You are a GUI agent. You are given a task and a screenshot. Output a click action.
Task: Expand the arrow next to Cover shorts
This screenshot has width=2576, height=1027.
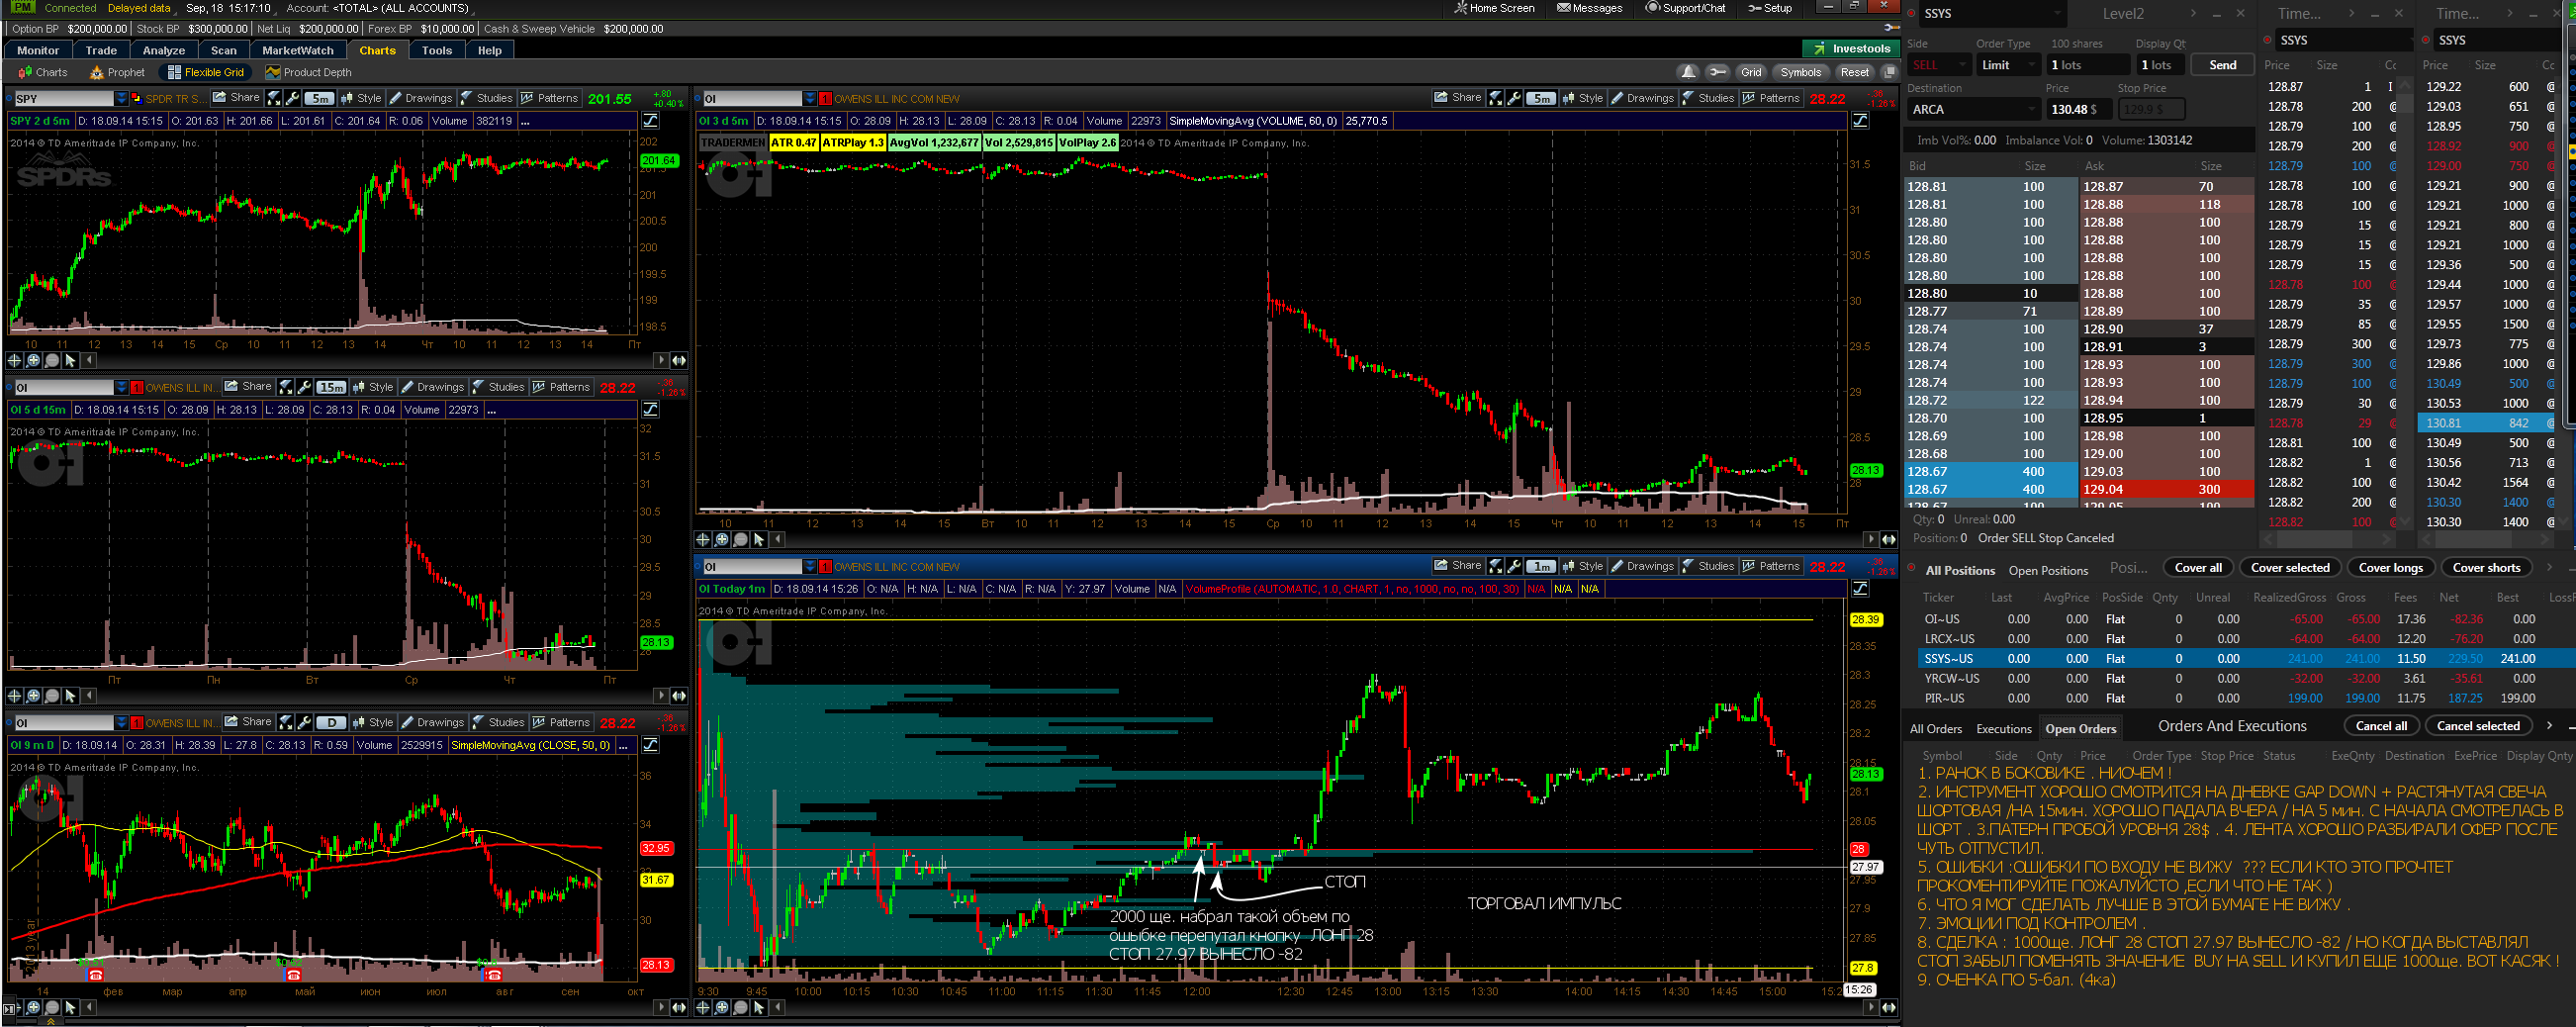(x=2549, y=567)
